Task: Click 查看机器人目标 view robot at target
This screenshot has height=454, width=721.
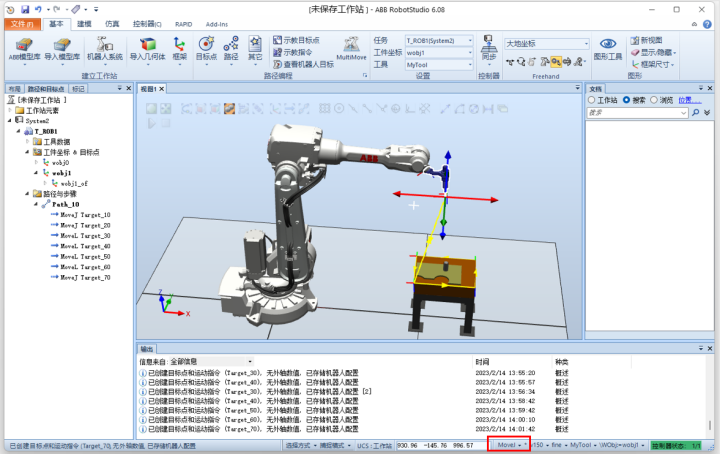Action: point(303,64)
